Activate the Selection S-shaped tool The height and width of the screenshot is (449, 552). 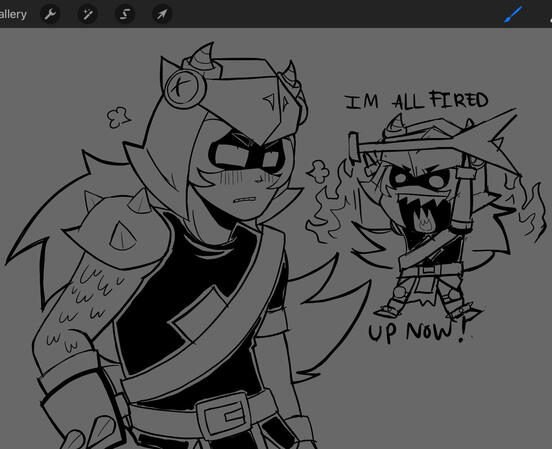coord(125,14)
